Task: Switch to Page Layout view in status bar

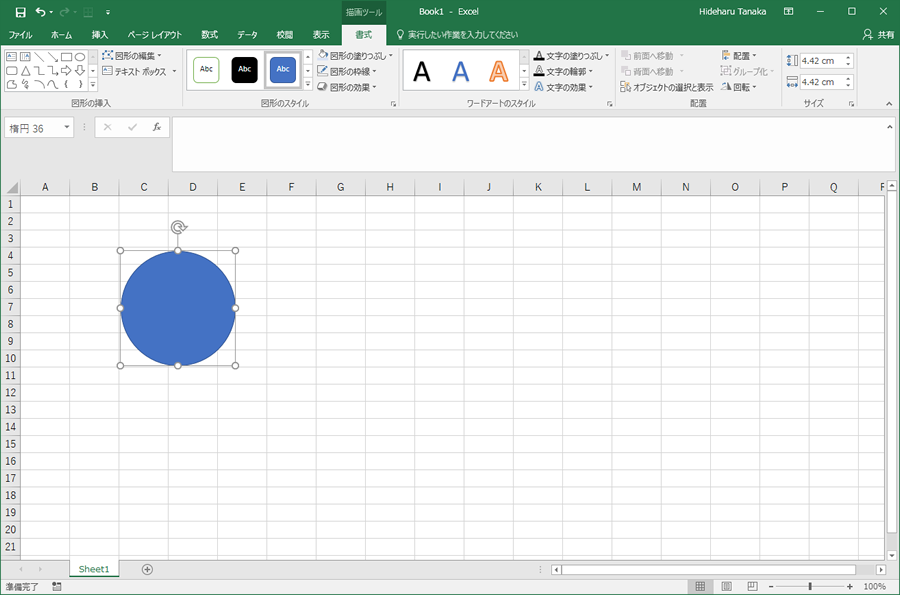Action: (x=726, y=586)
